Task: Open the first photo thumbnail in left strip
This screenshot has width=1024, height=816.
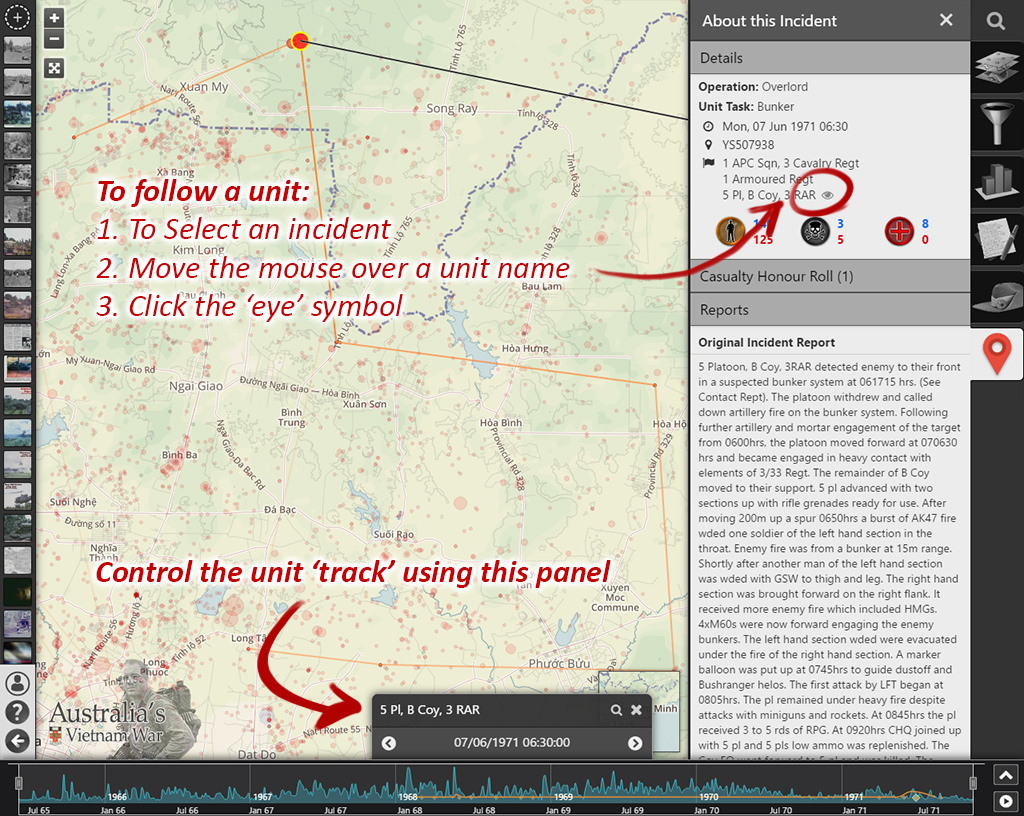Action: [17, 51]
